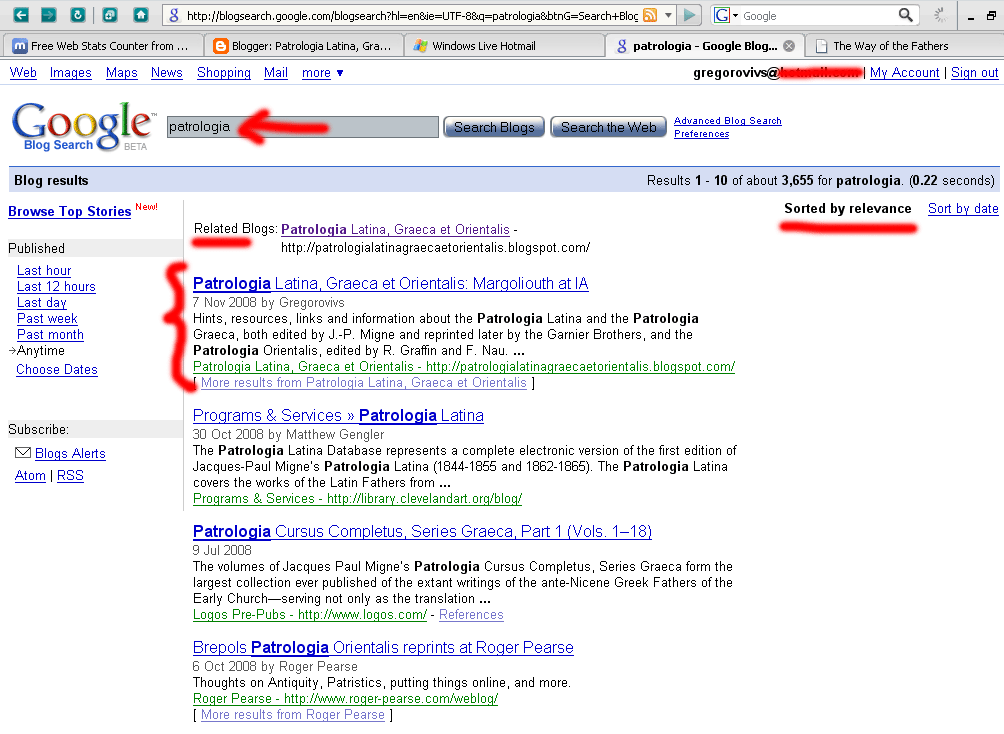The height and width of the screenshot is (734, 1004).
Task: Click the References link
Action: pos(471,614)
